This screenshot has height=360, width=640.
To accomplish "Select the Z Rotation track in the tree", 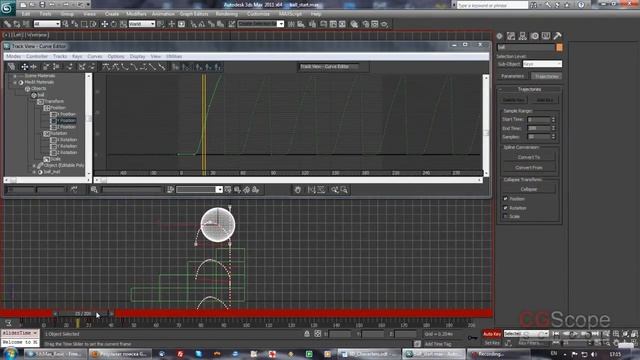I will (x=67, y=153).
